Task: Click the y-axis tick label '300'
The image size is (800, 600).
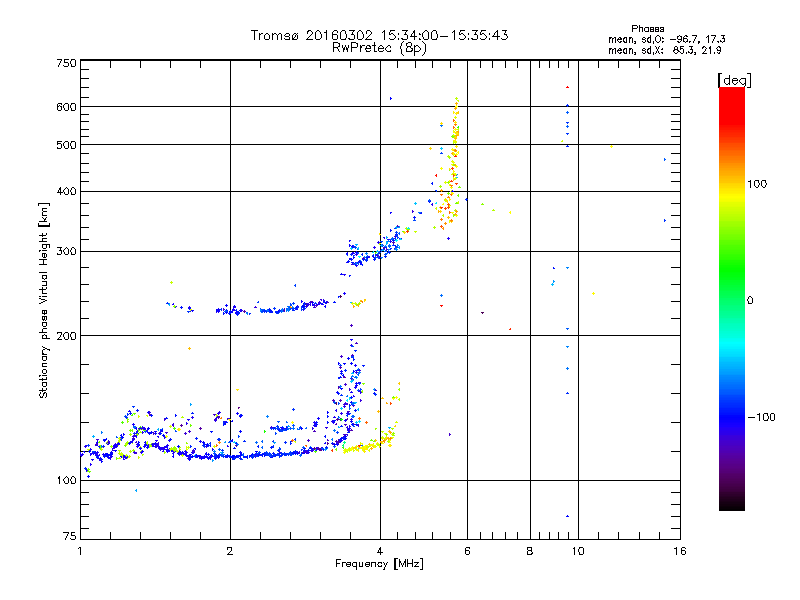Action: point(66,252)
